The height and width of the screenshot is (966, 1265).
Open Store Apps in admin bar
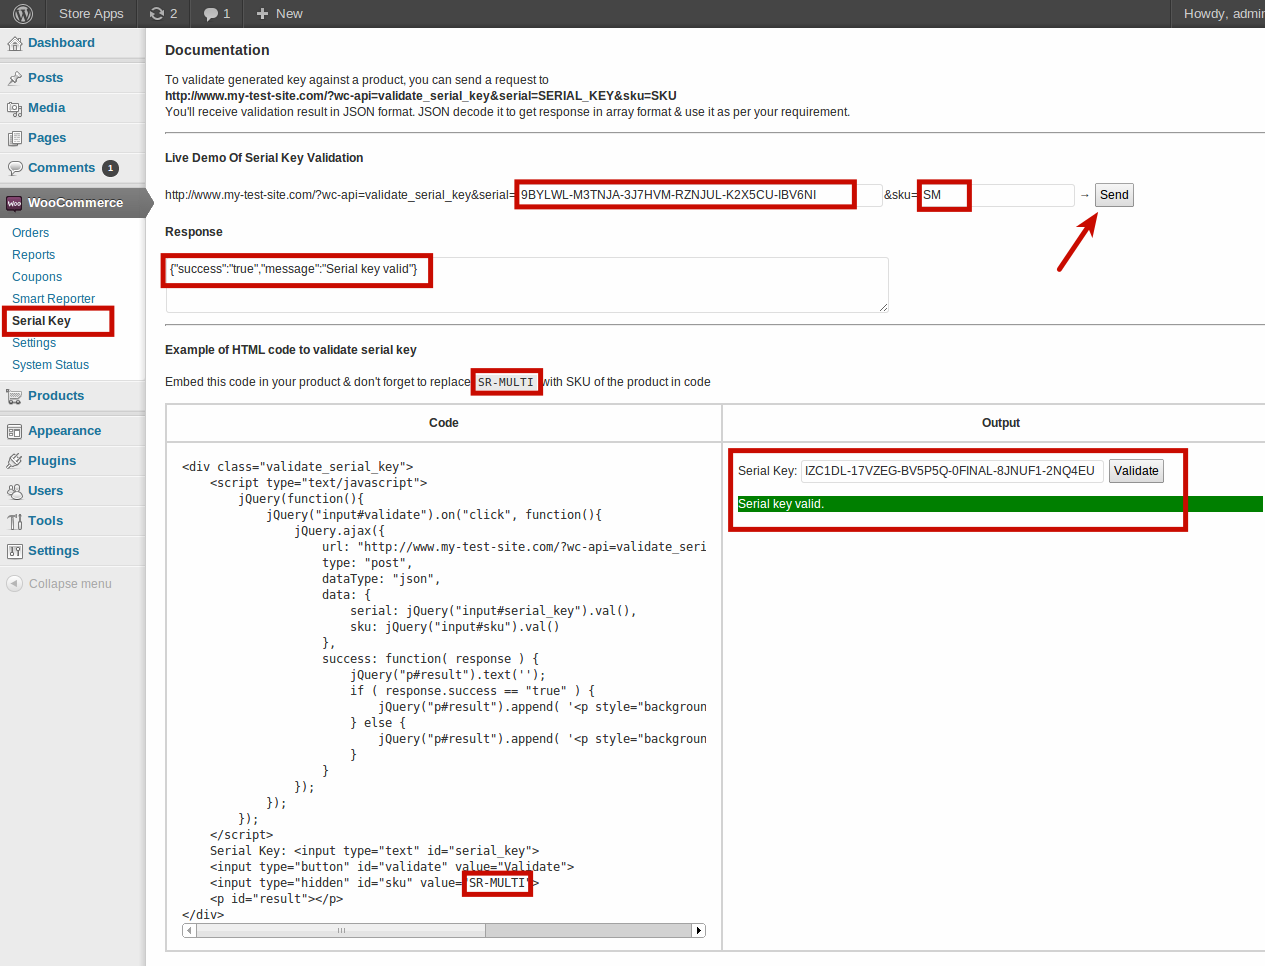coord(91,14)
